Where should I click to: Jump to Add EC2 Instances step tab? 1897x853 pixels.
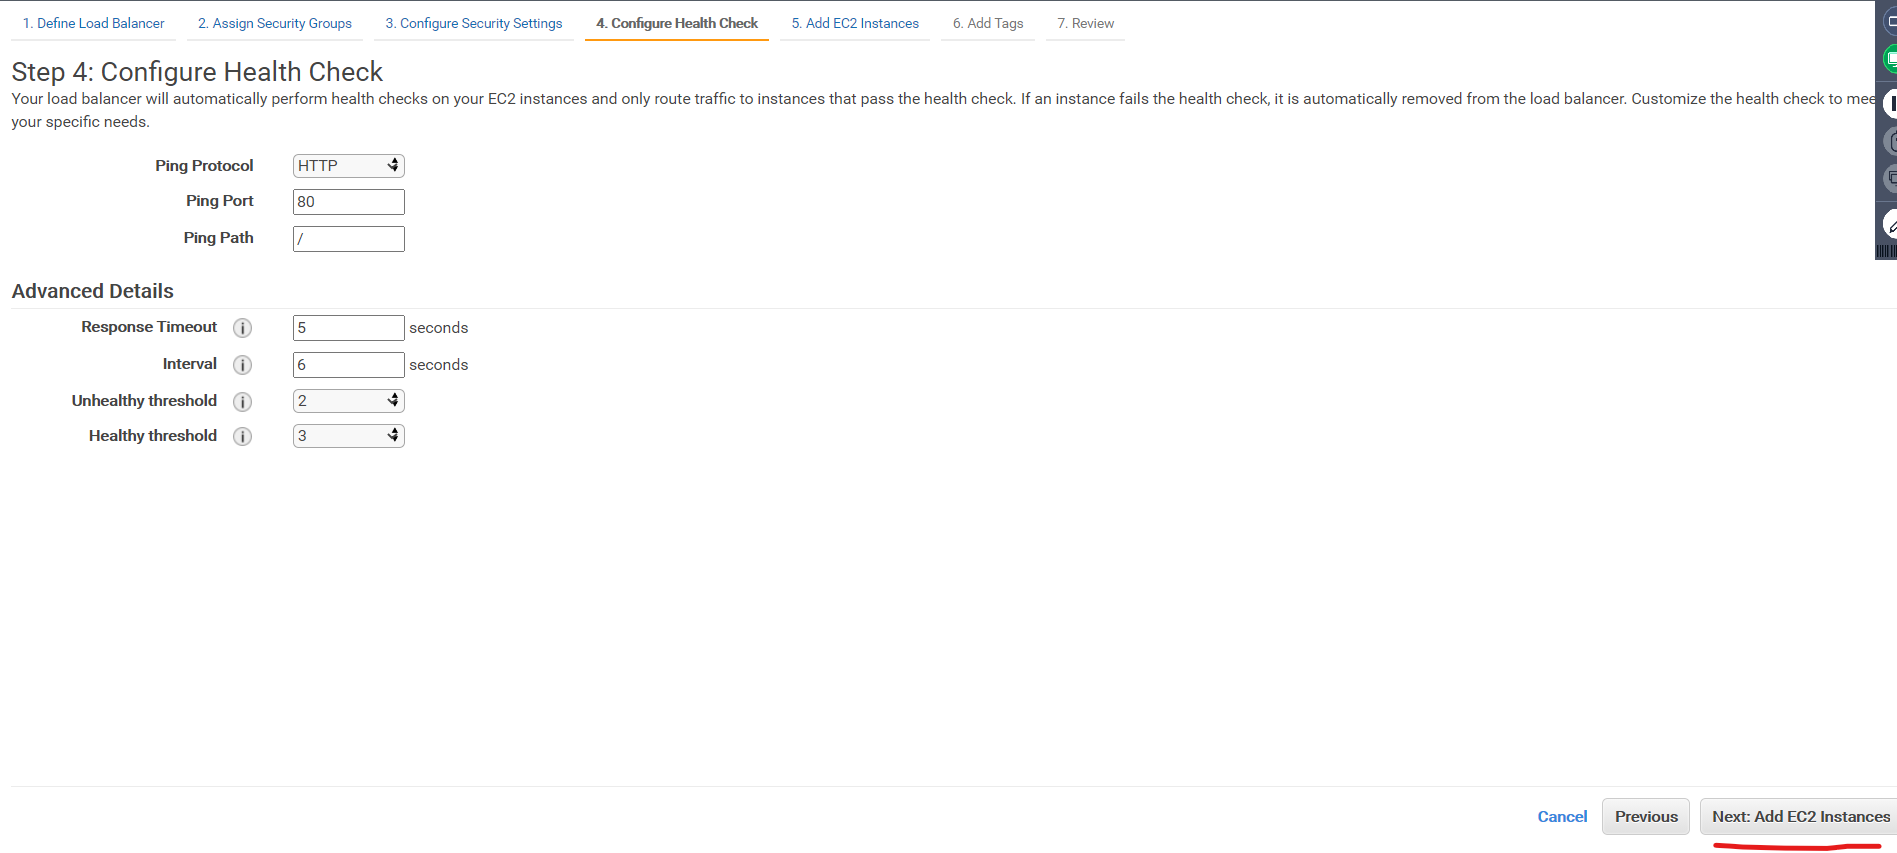pyautogui.click(x=855, y=23)
